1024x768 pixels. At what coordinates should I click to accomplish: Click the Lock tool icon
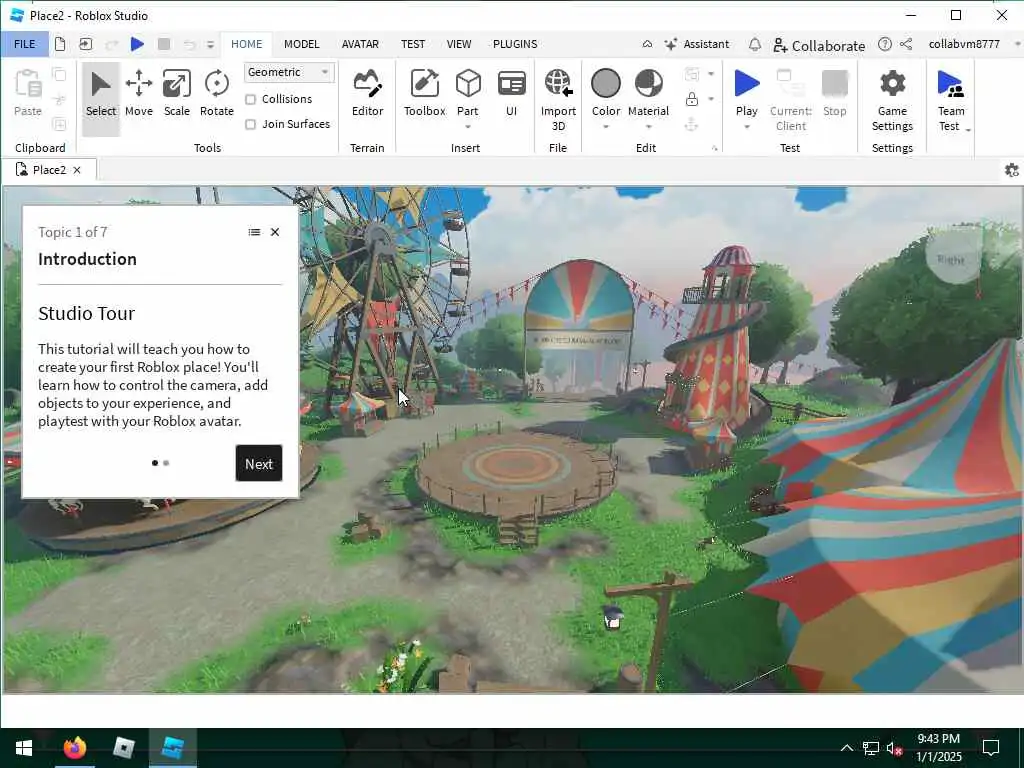tap(692, 99)
